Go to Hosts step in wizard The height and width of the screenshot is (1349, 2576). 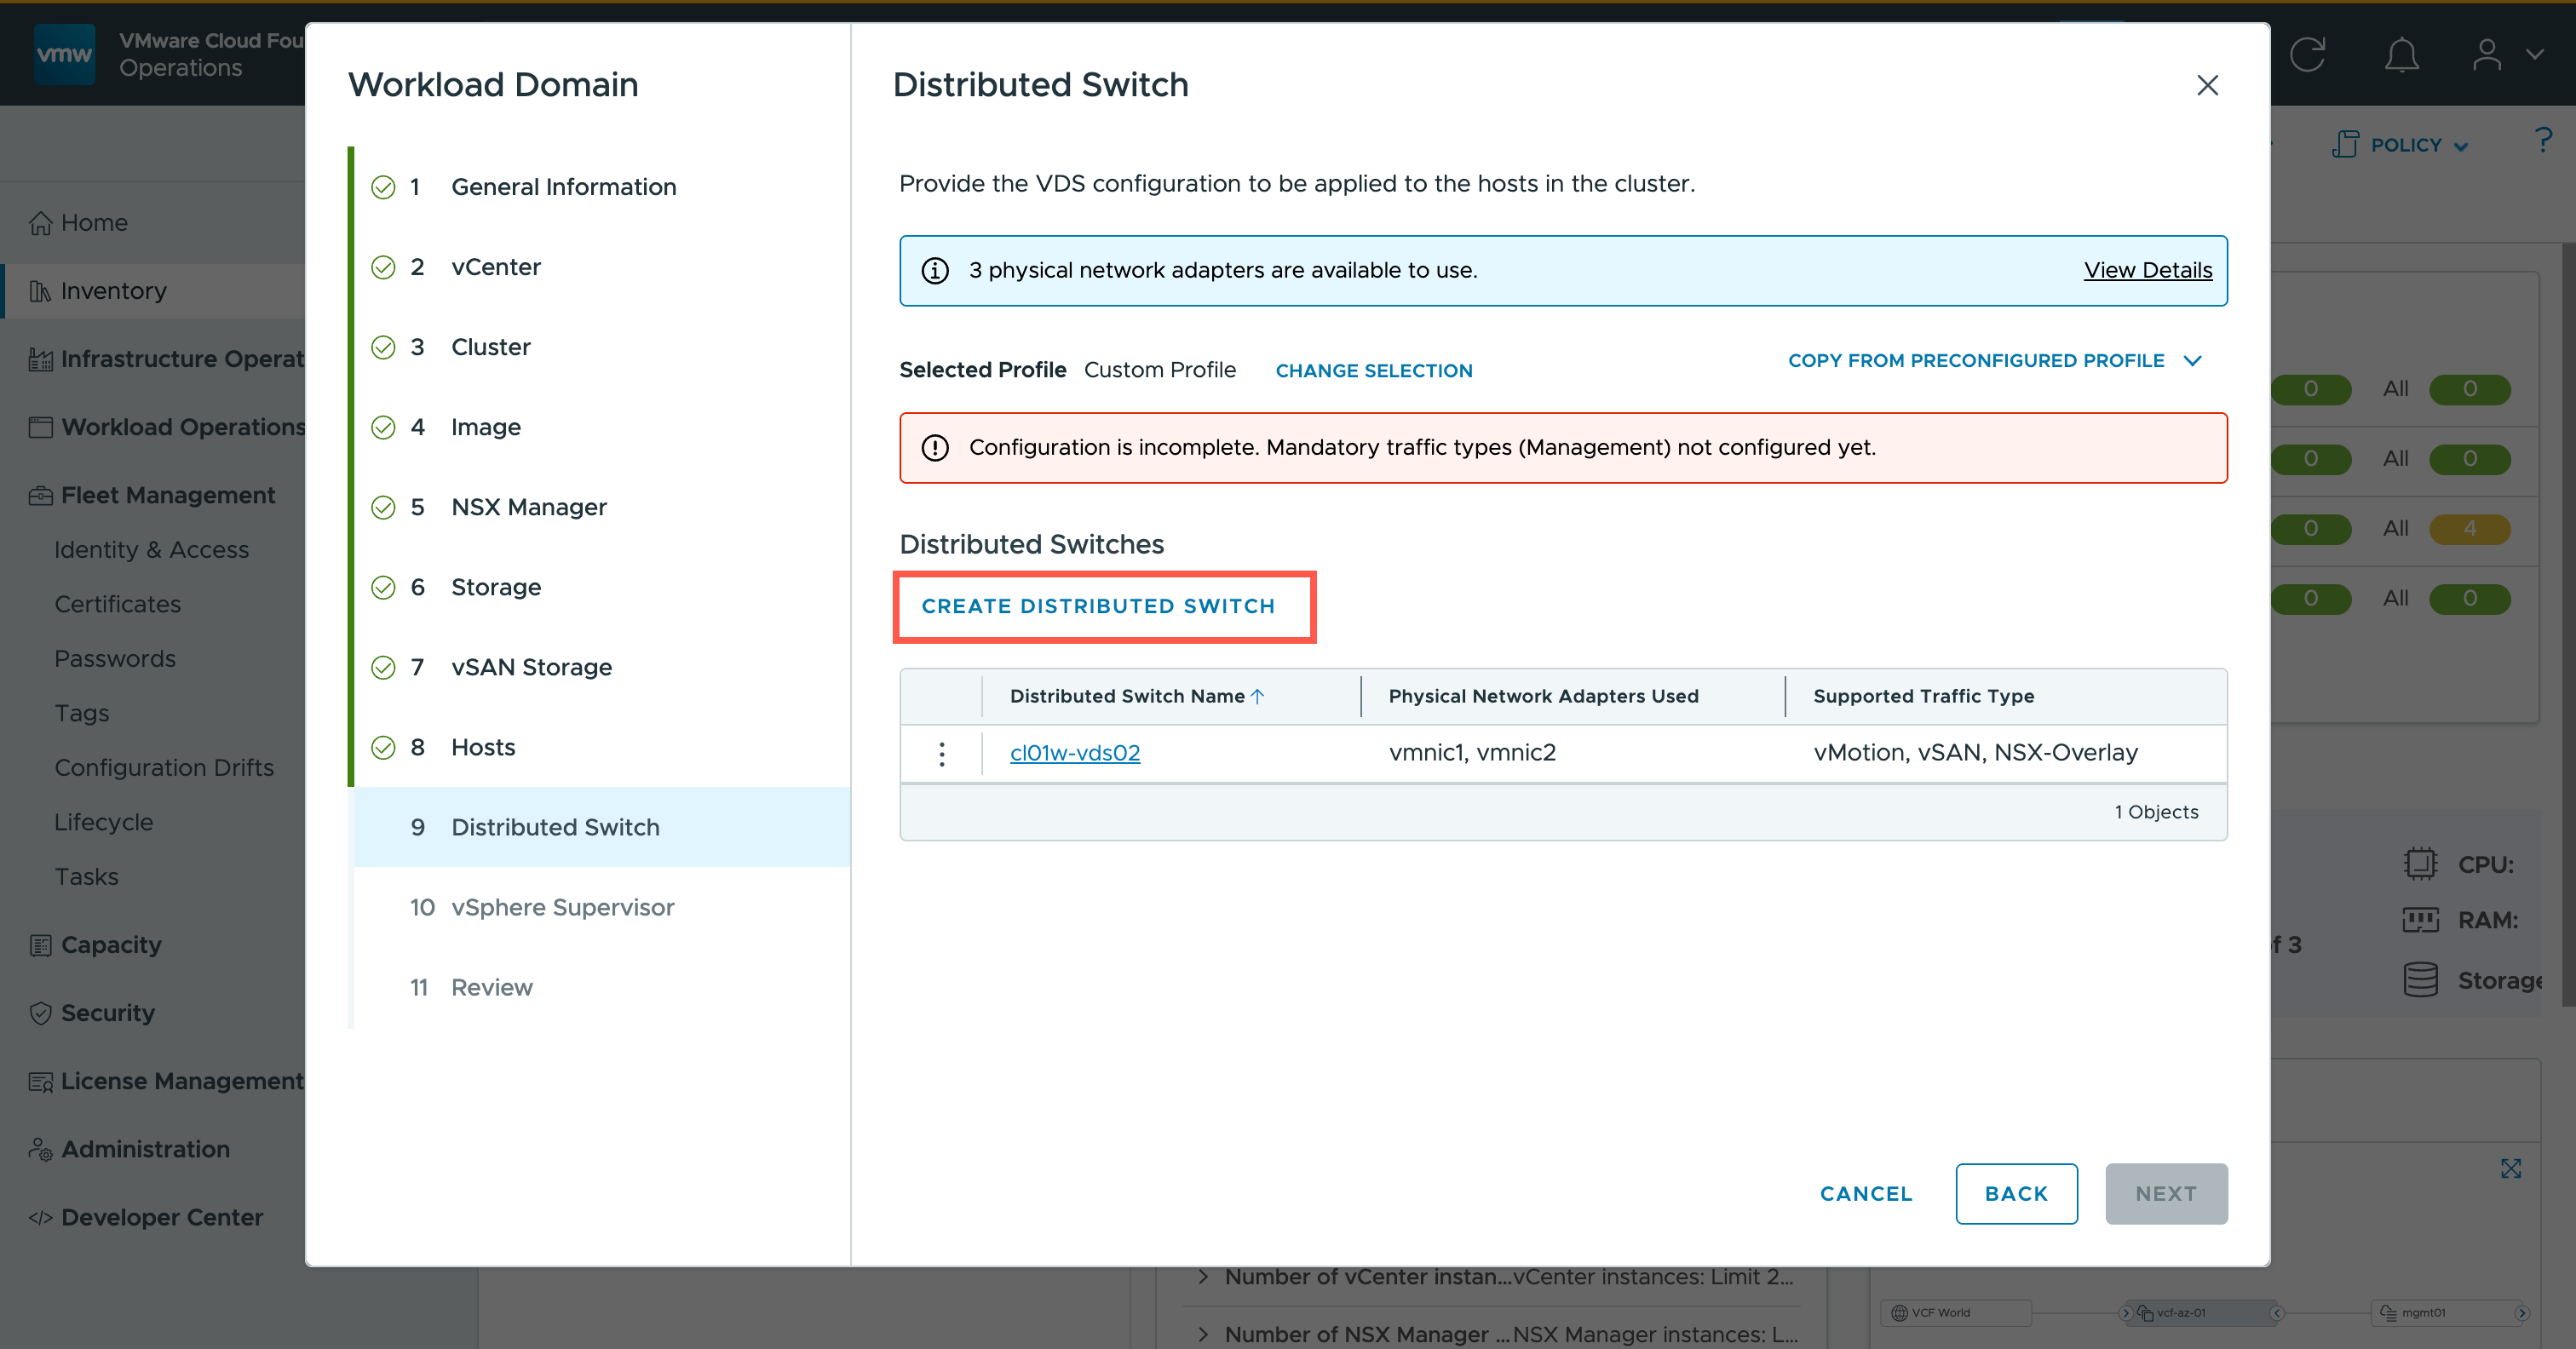click(x=483, y=747)
